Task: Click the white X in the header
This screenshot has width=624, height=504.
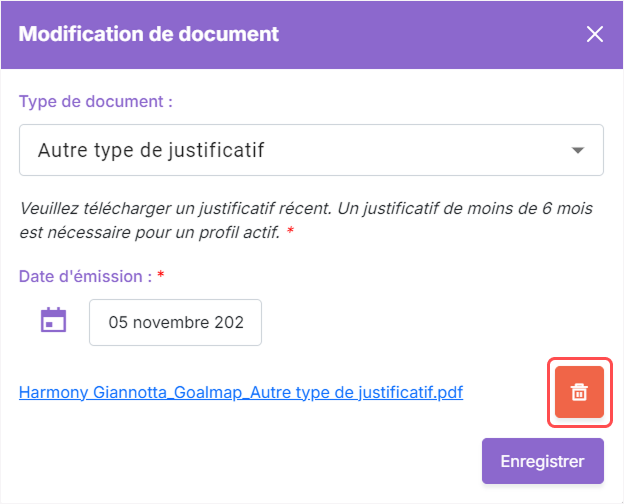Action: tap(595, 34)
